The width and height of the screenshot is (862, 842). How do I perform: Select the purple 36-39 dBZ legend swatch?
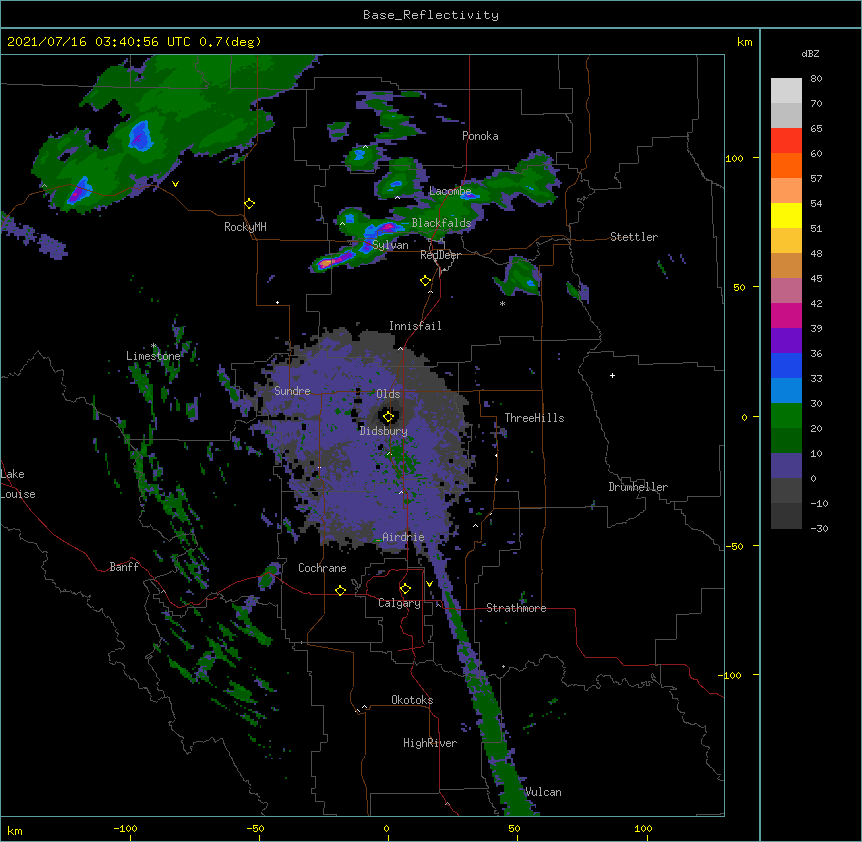tap(786, 341)
